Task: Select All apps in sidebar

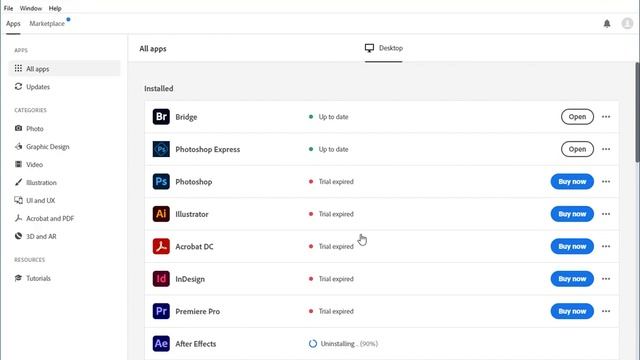Action: click(64, 69)
